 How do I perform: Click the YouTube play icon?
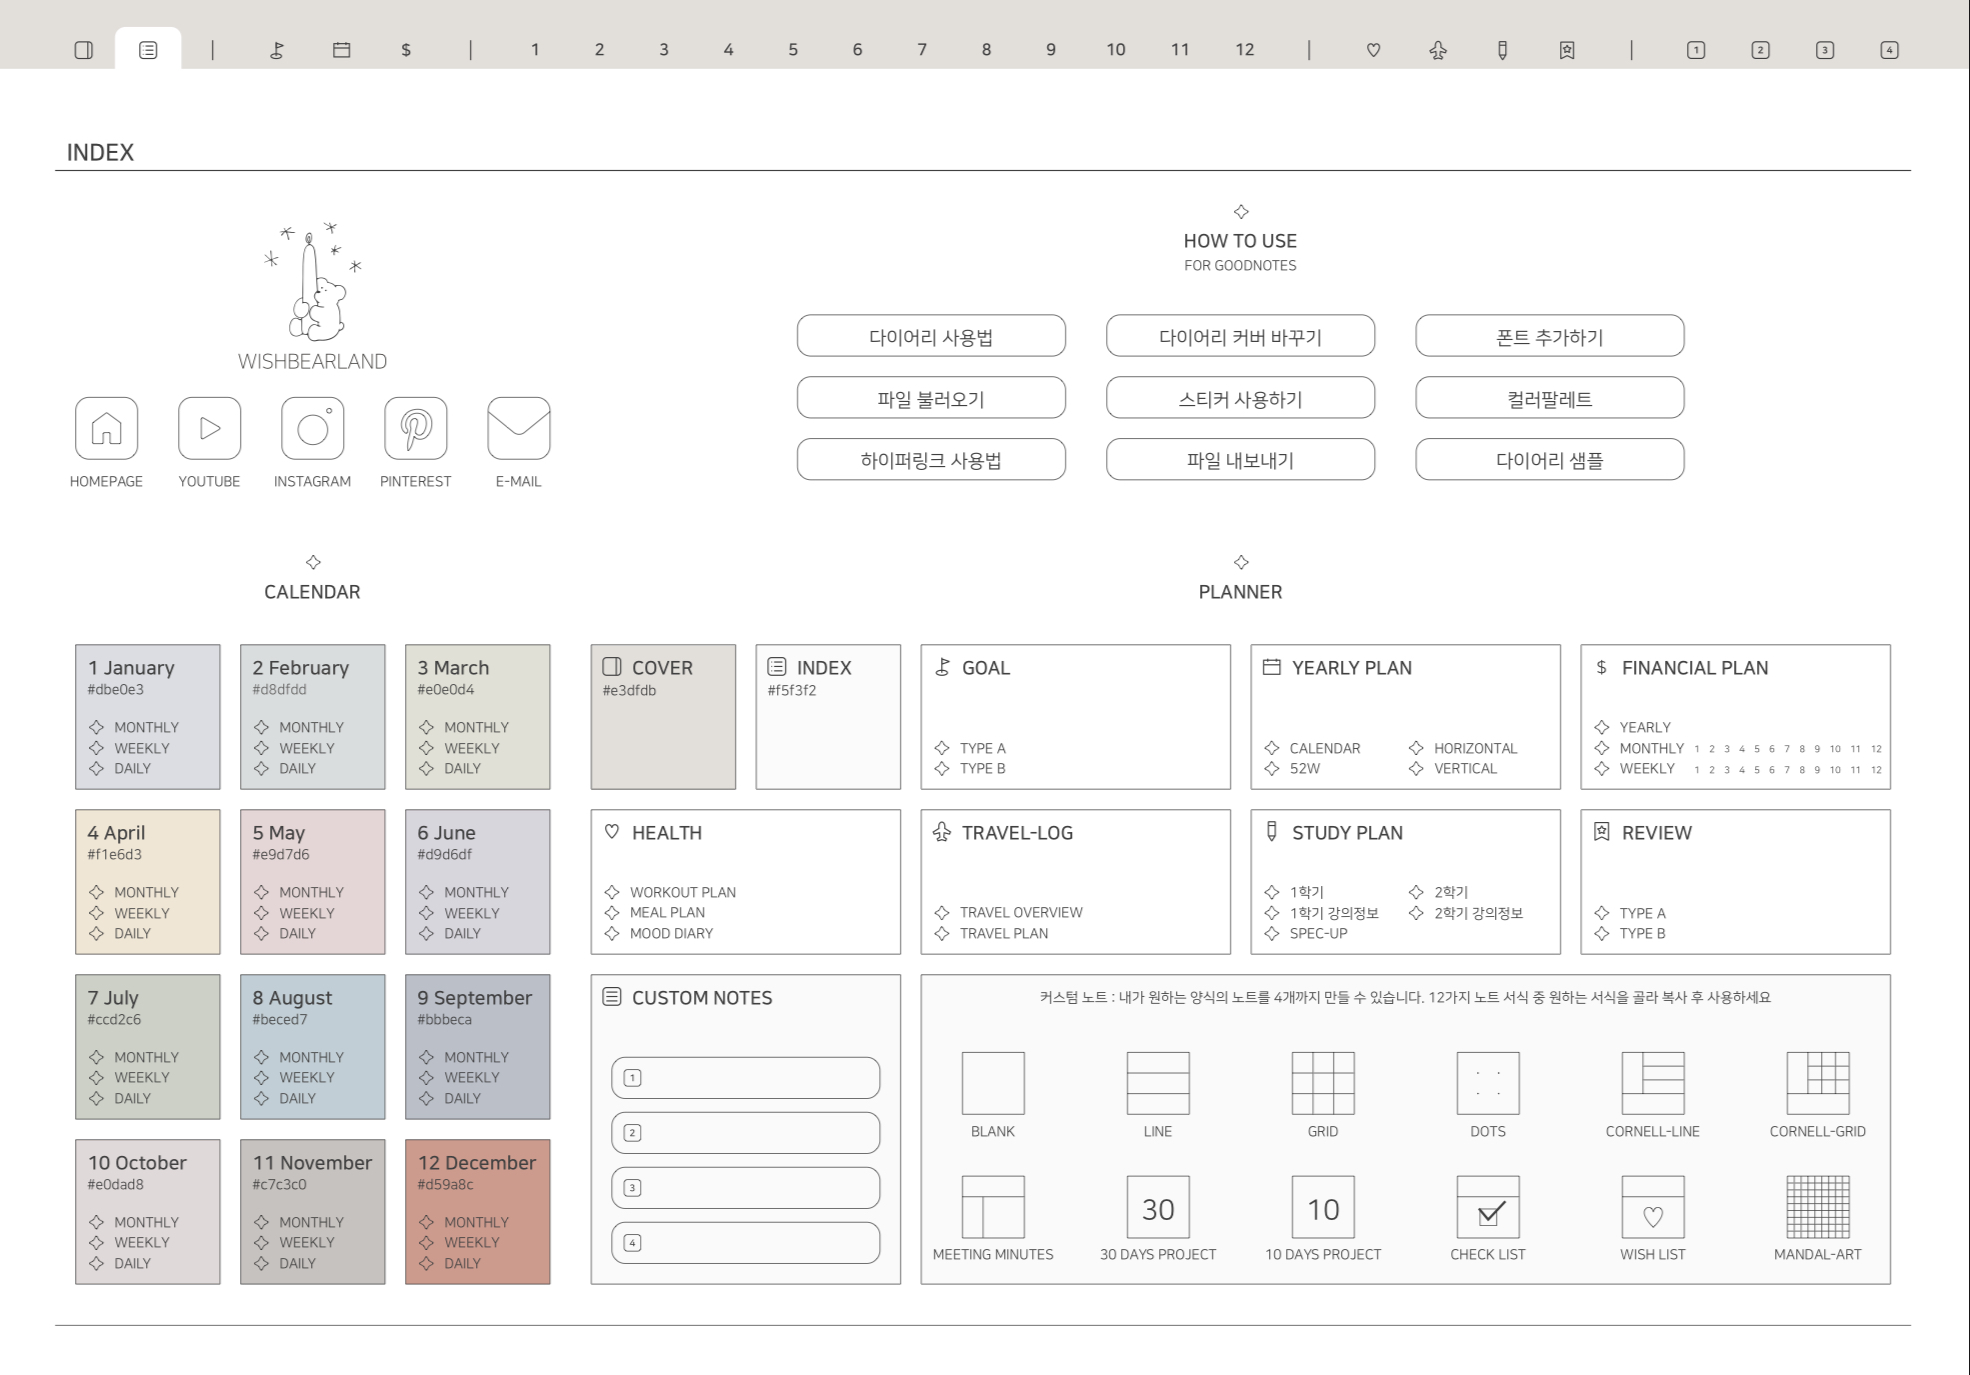209,428
